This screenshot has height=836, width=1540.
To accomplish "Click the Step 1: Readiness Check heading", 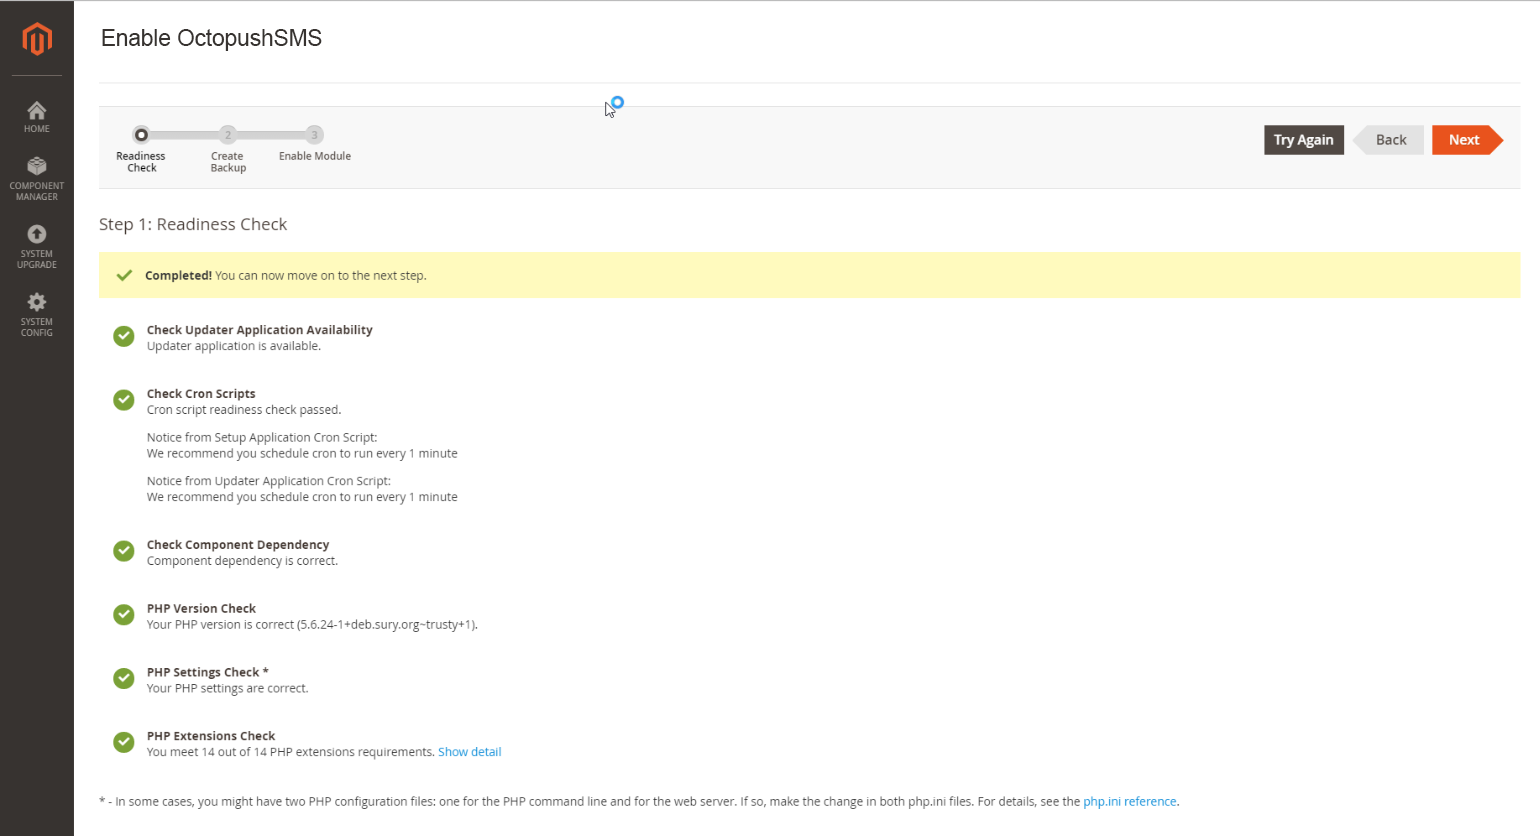I will click(x=193, y=224).
